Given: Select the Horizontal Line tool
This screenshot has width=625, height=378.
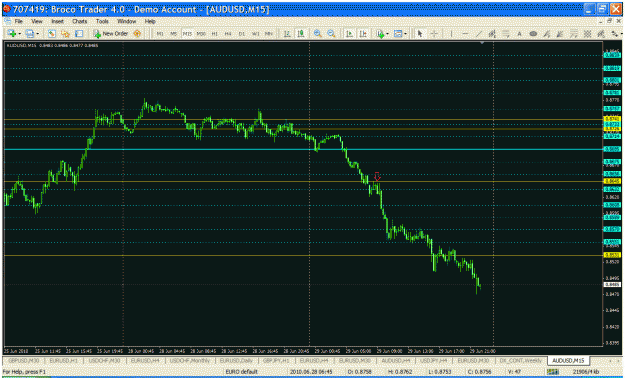Looking at the screenshot, I should pos(465,34).
